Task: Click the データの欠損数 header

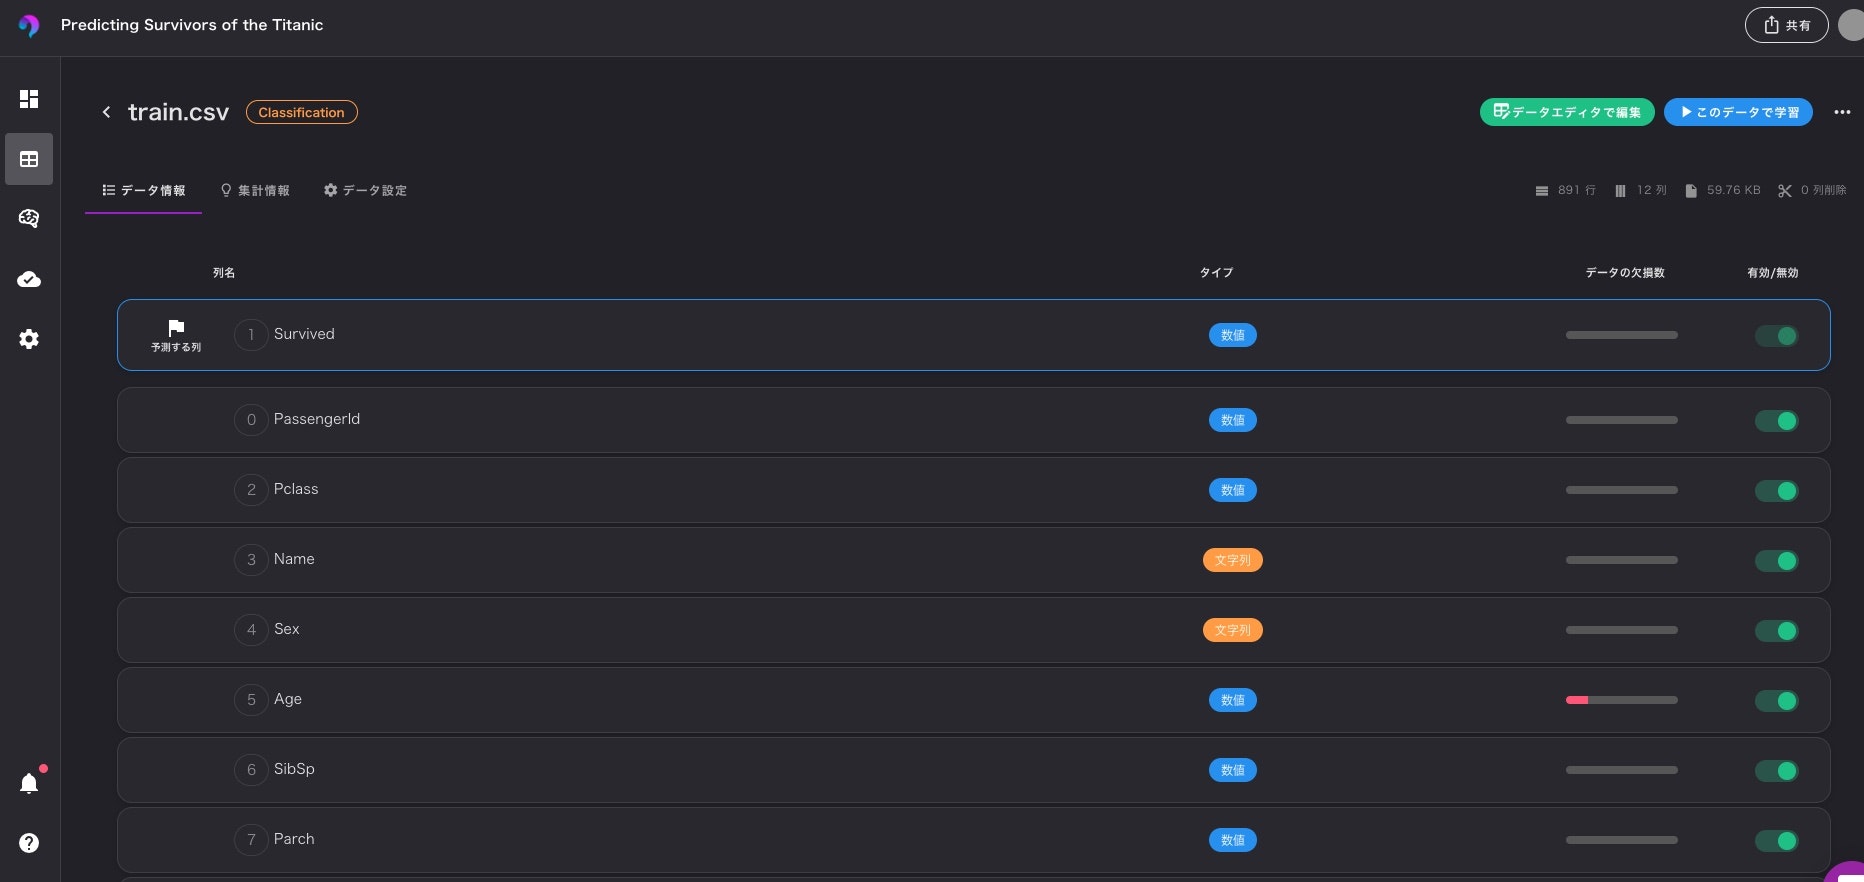Action: click(x=1625, y=273)
